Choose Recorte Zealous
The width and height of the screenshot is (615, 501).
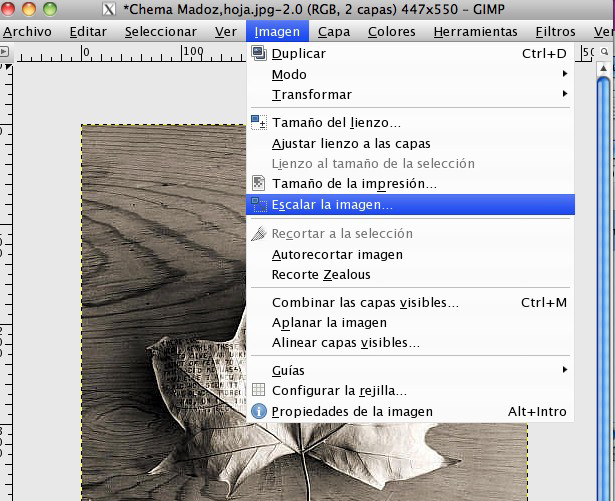[410, 274]
